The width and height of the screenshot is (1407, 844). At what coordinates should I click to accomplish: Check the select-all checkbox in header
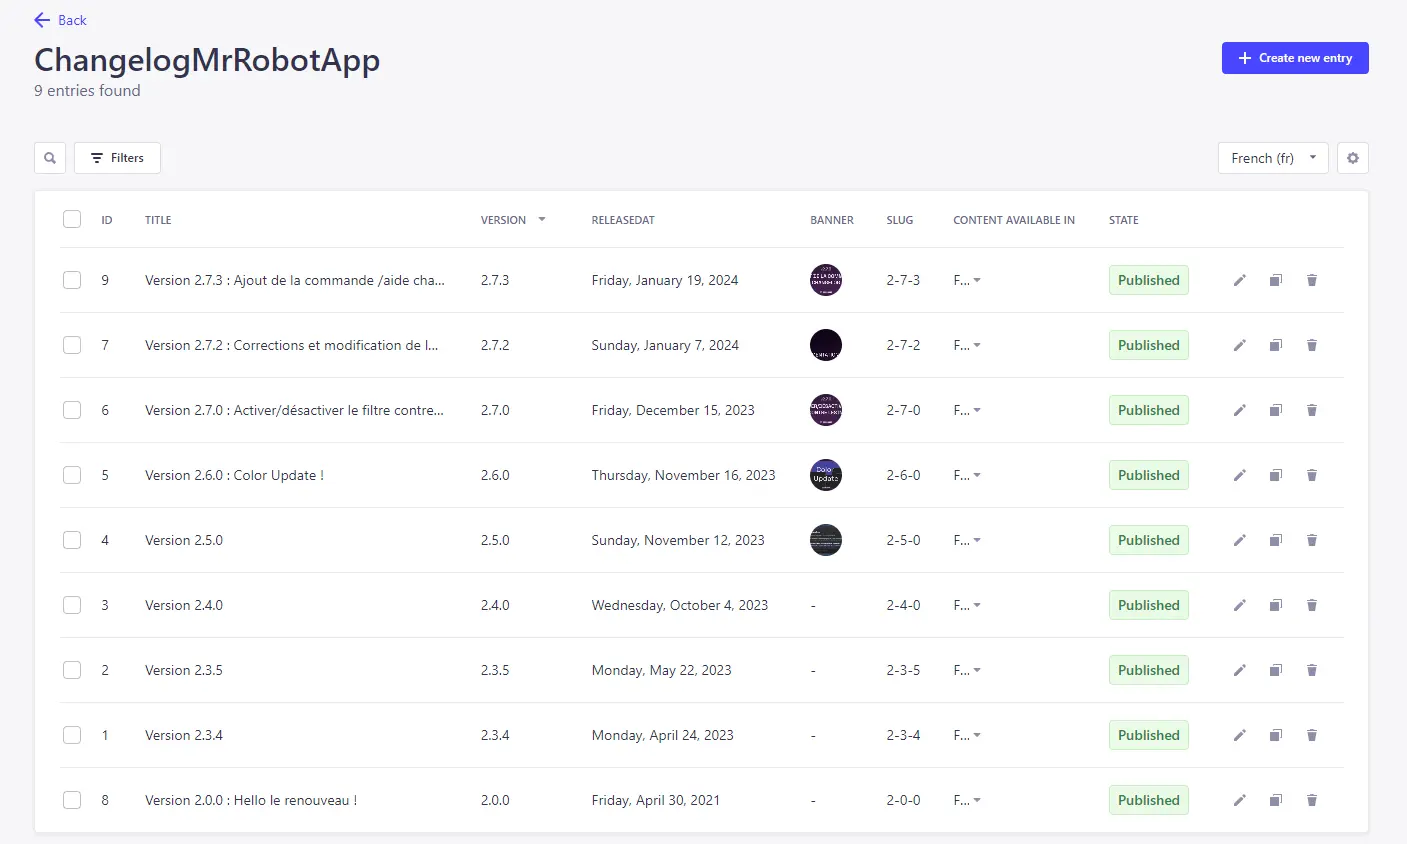[x=72, y=219]
